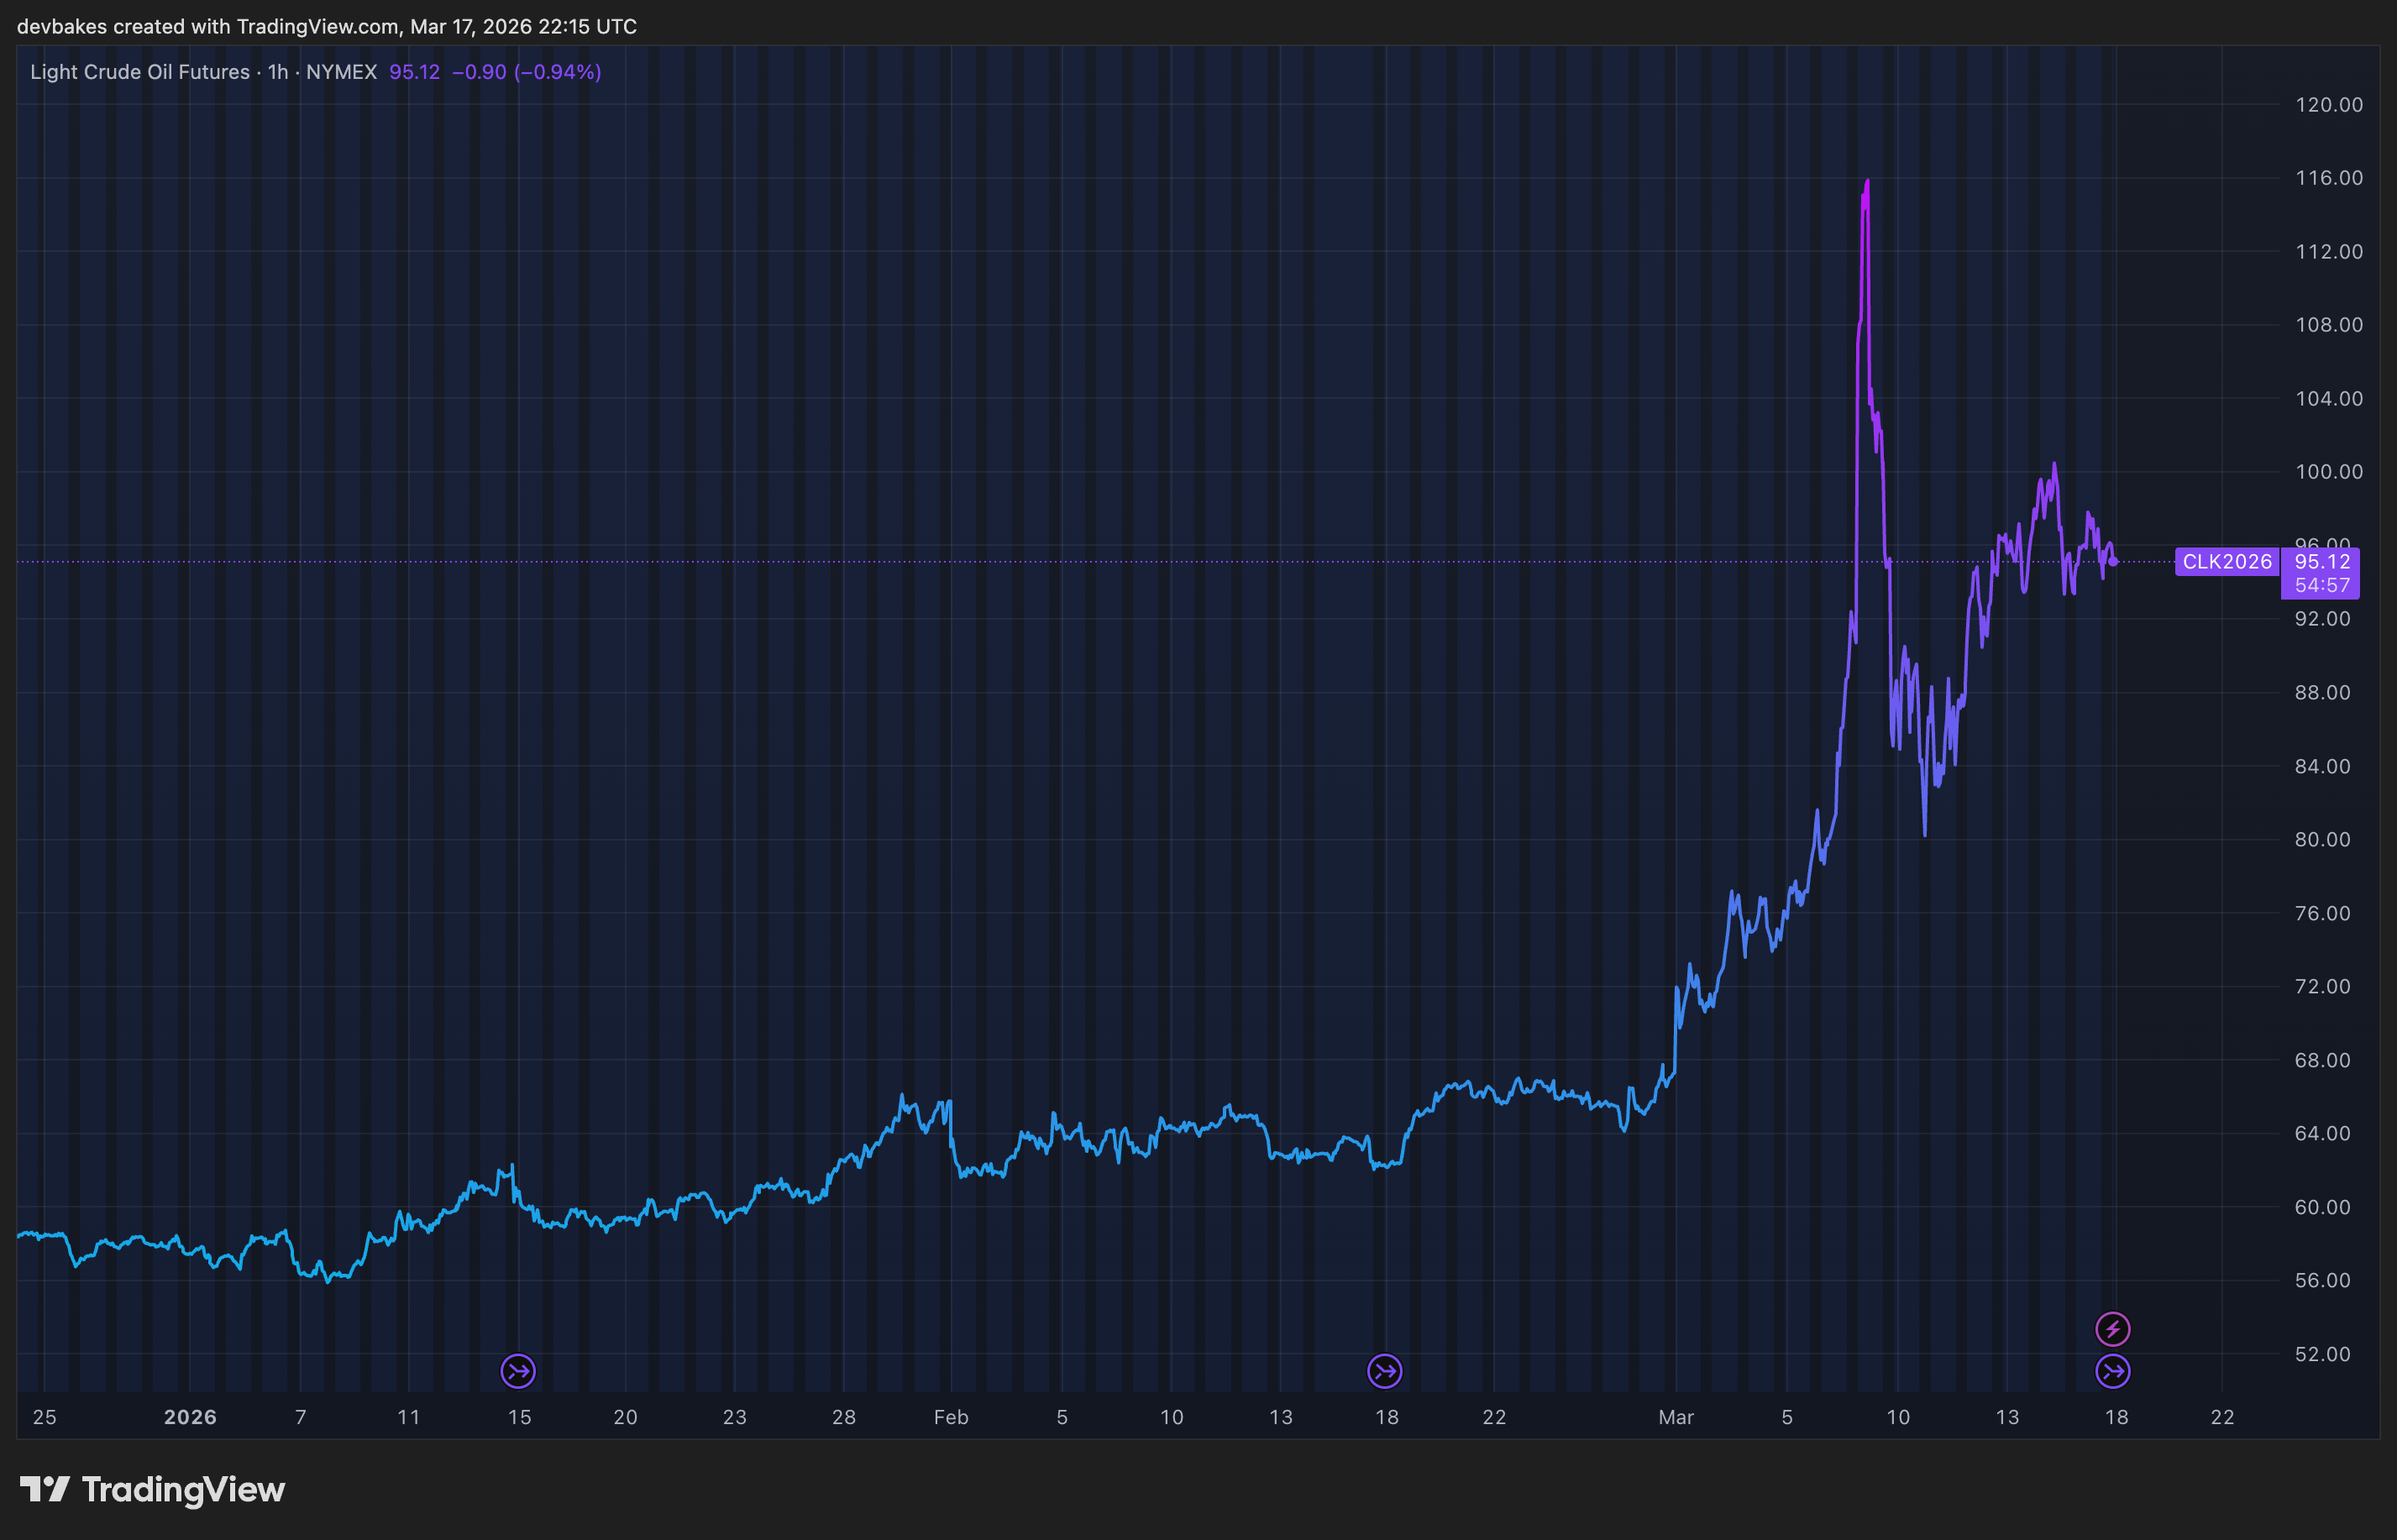Click the contract rollover icon near Mar 18
The height and width of the screenshot is (1540, 2397).
pyautogui.click(x=2112, y=1370)
